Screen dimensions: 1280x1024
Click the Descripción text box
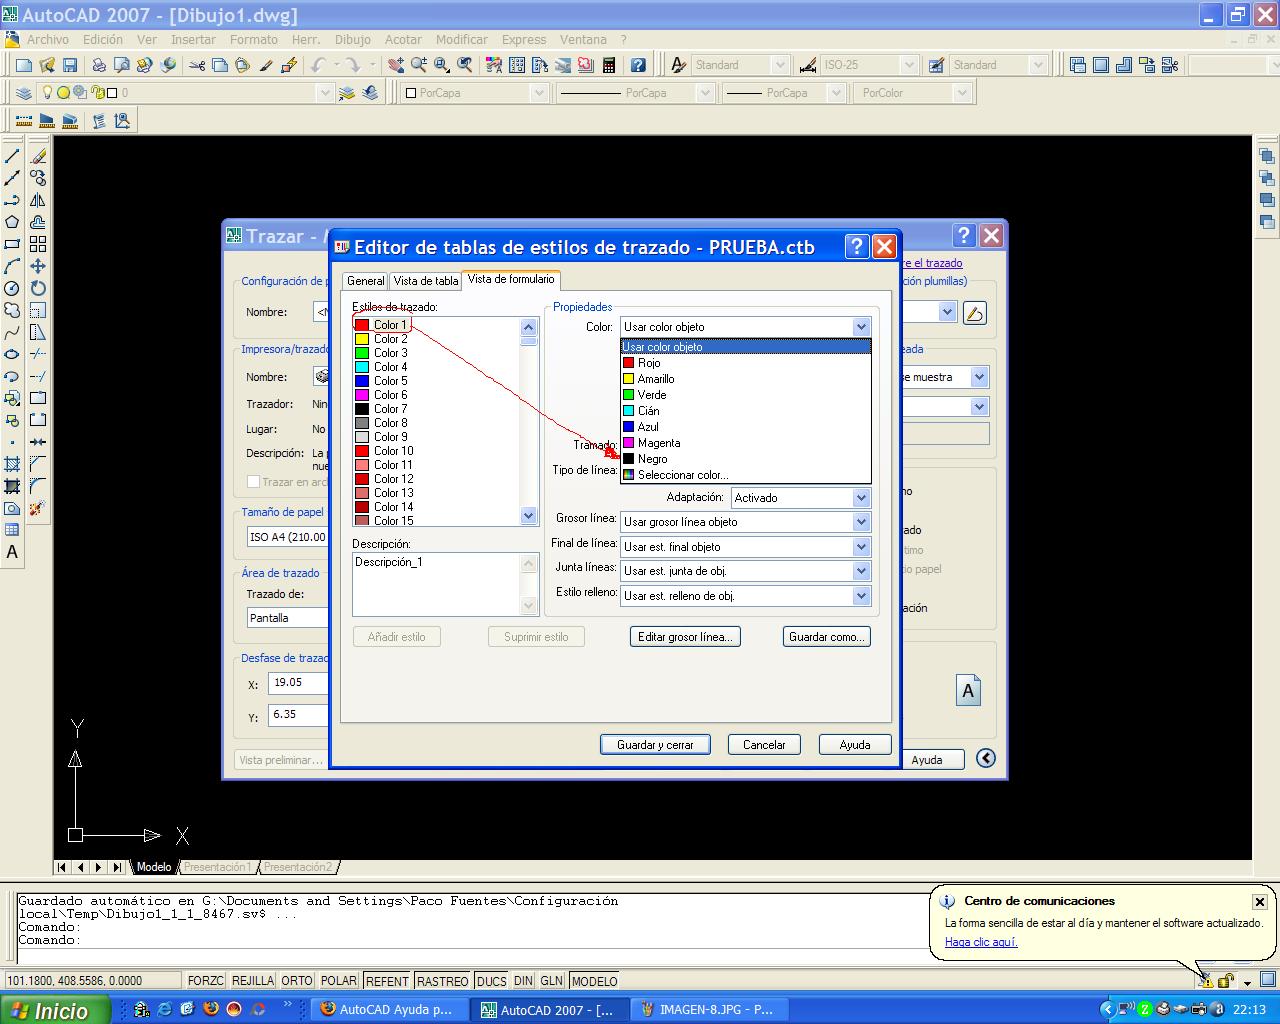click(x=445, y=584)
